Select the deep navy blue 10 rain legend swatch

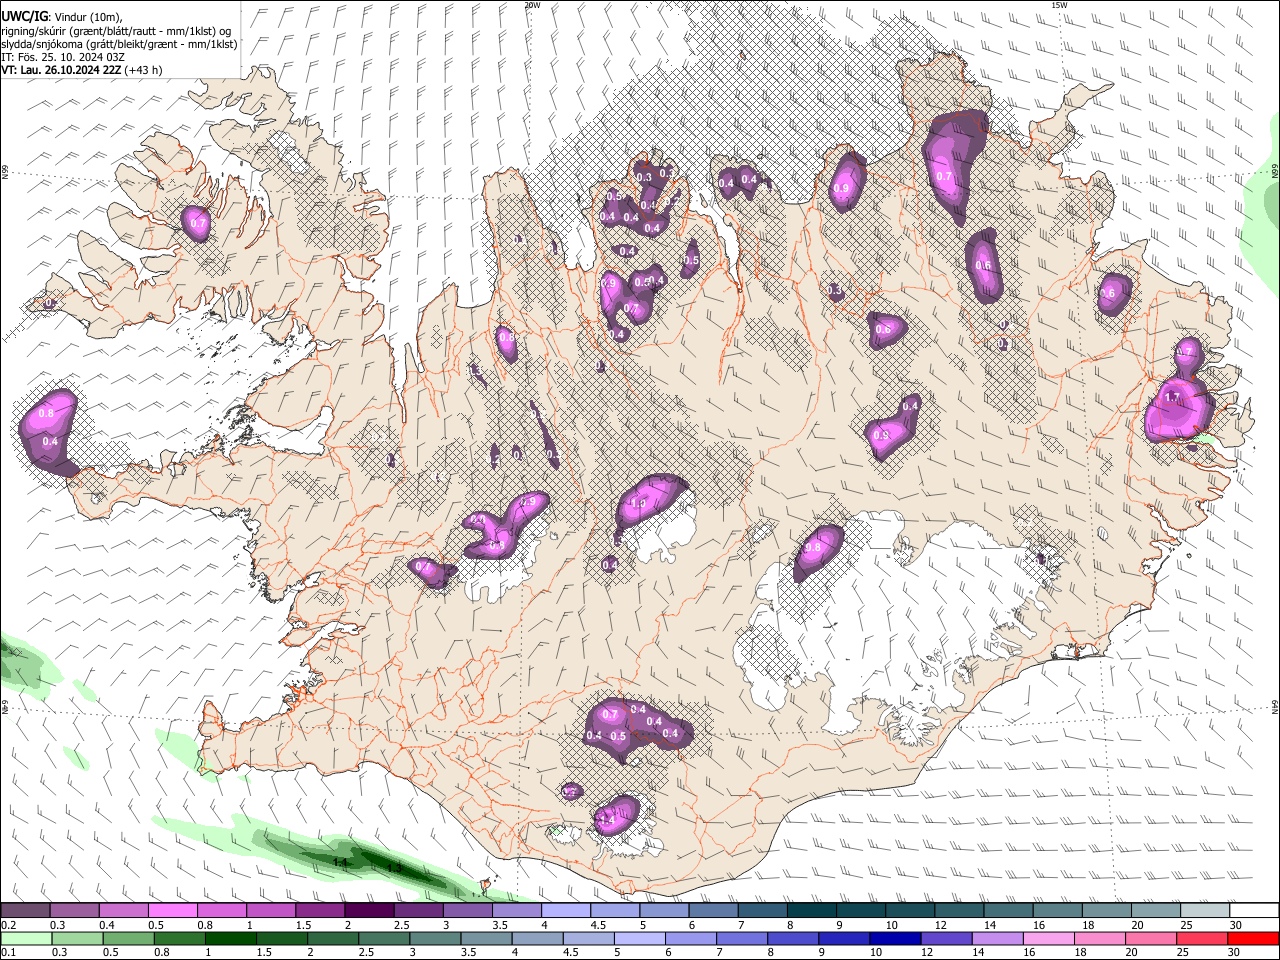coord(895,938)
